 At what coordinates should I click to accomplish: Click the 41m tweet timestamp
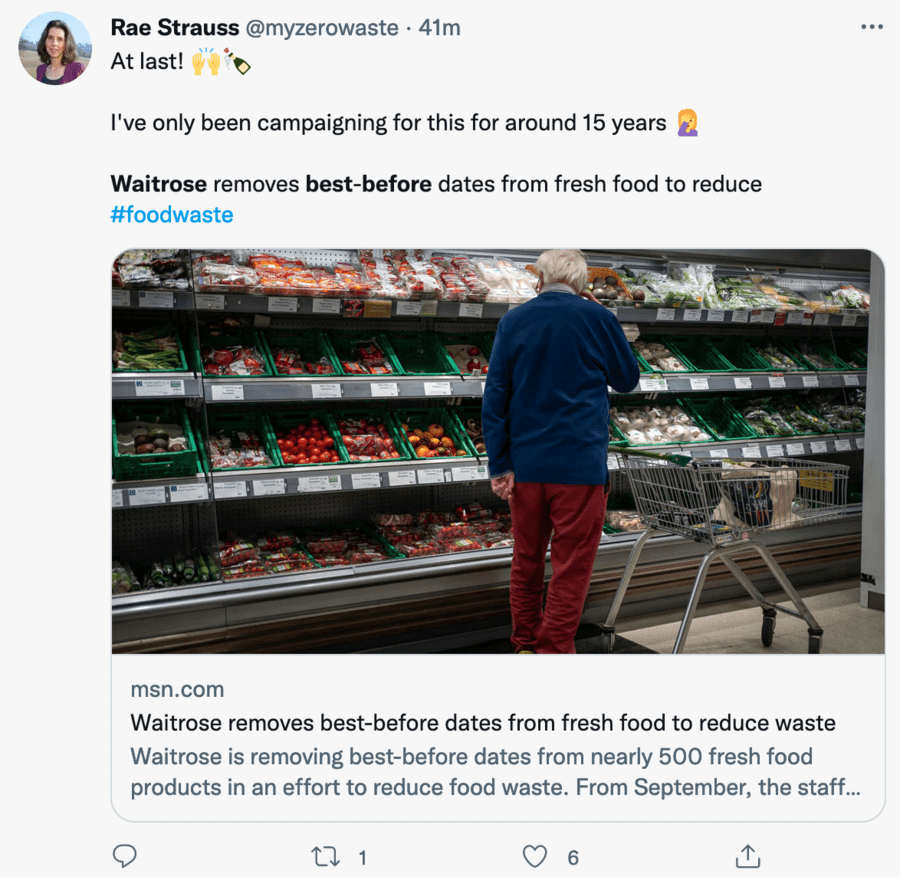440,28
